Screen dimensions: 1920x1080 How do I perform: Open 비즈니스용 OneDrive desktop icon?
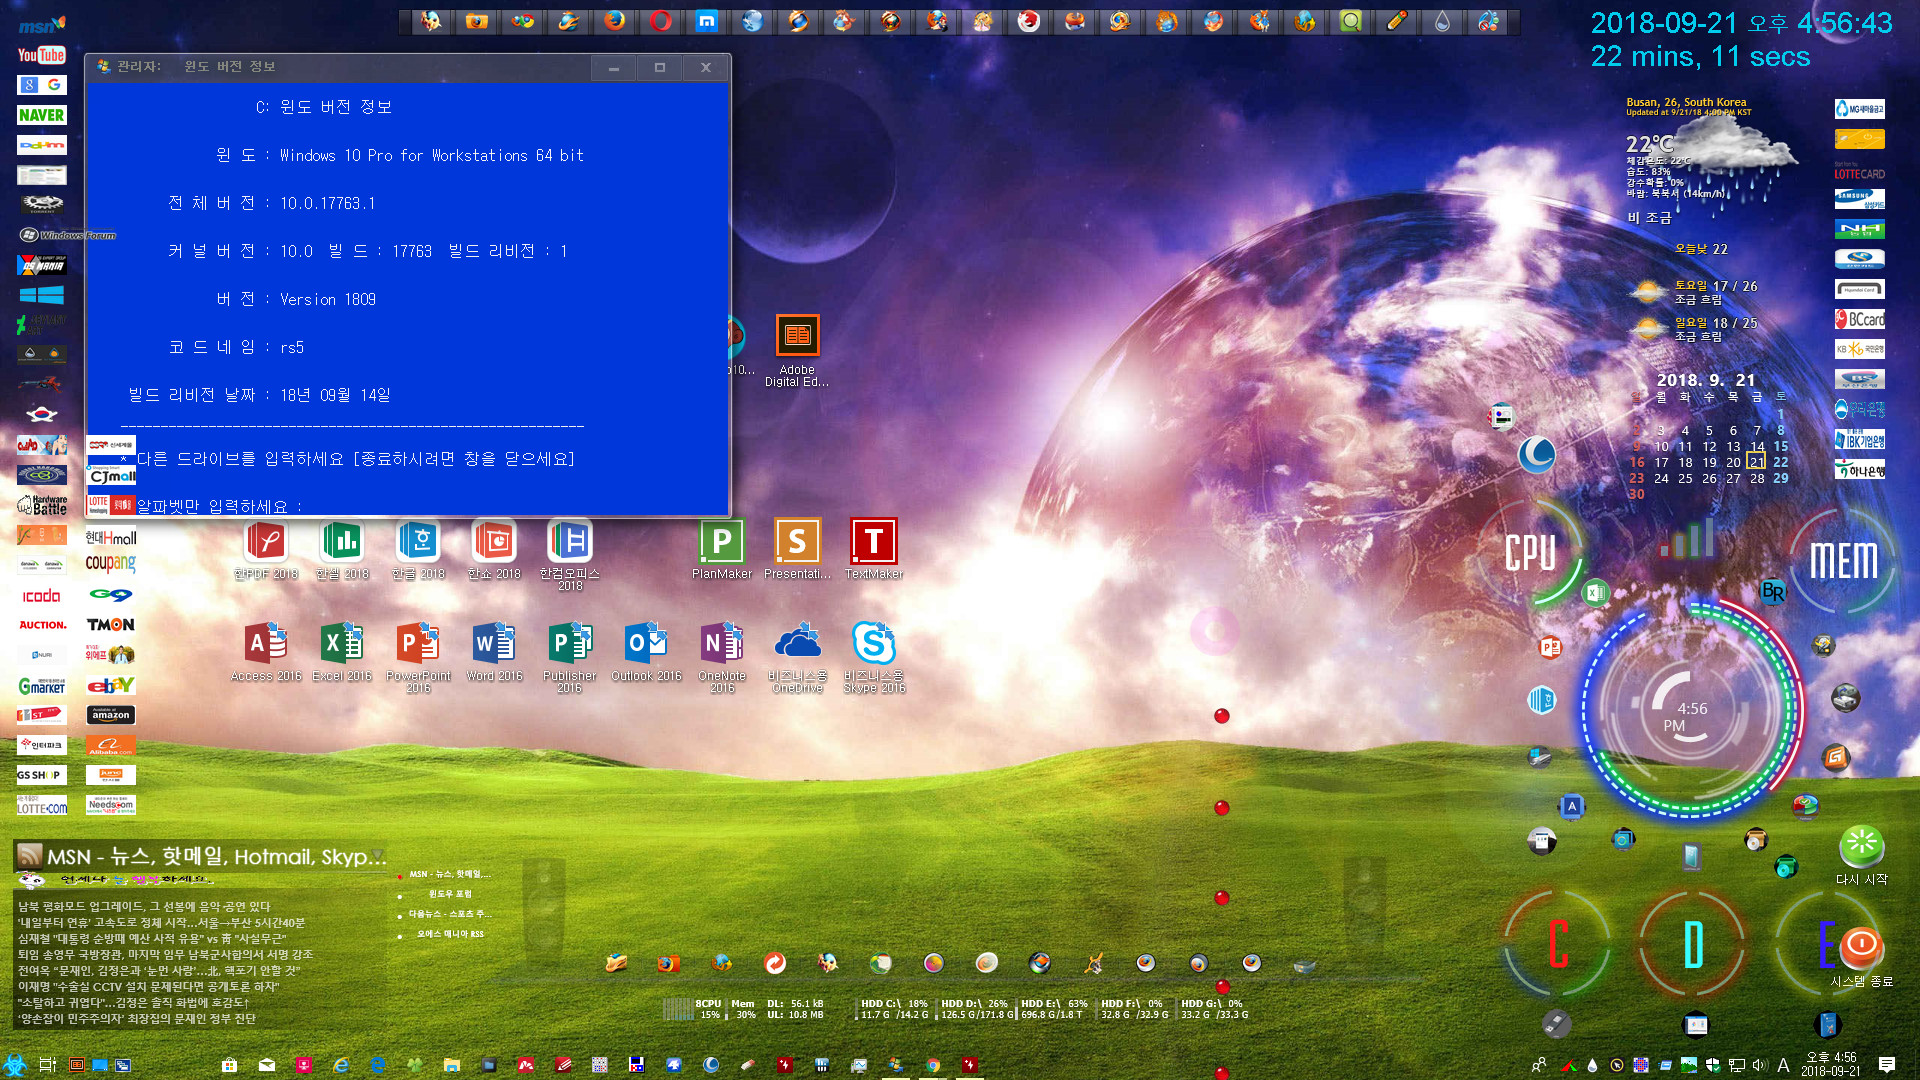pyautogui.click(x=797, y=657)
